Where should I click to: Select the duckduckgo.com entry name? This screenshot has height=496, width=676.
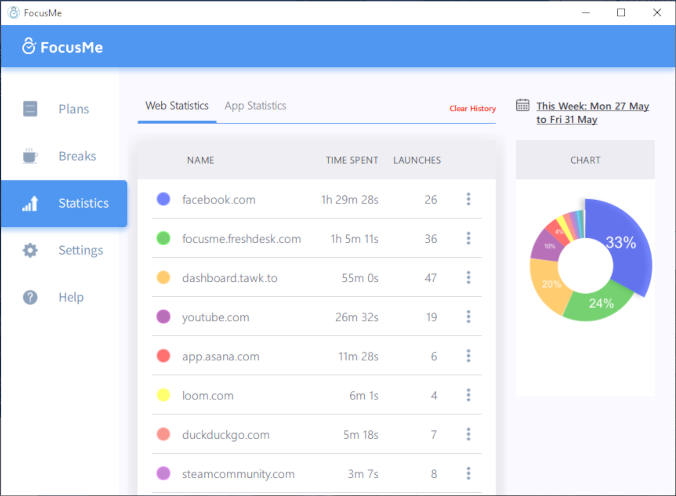225,435
